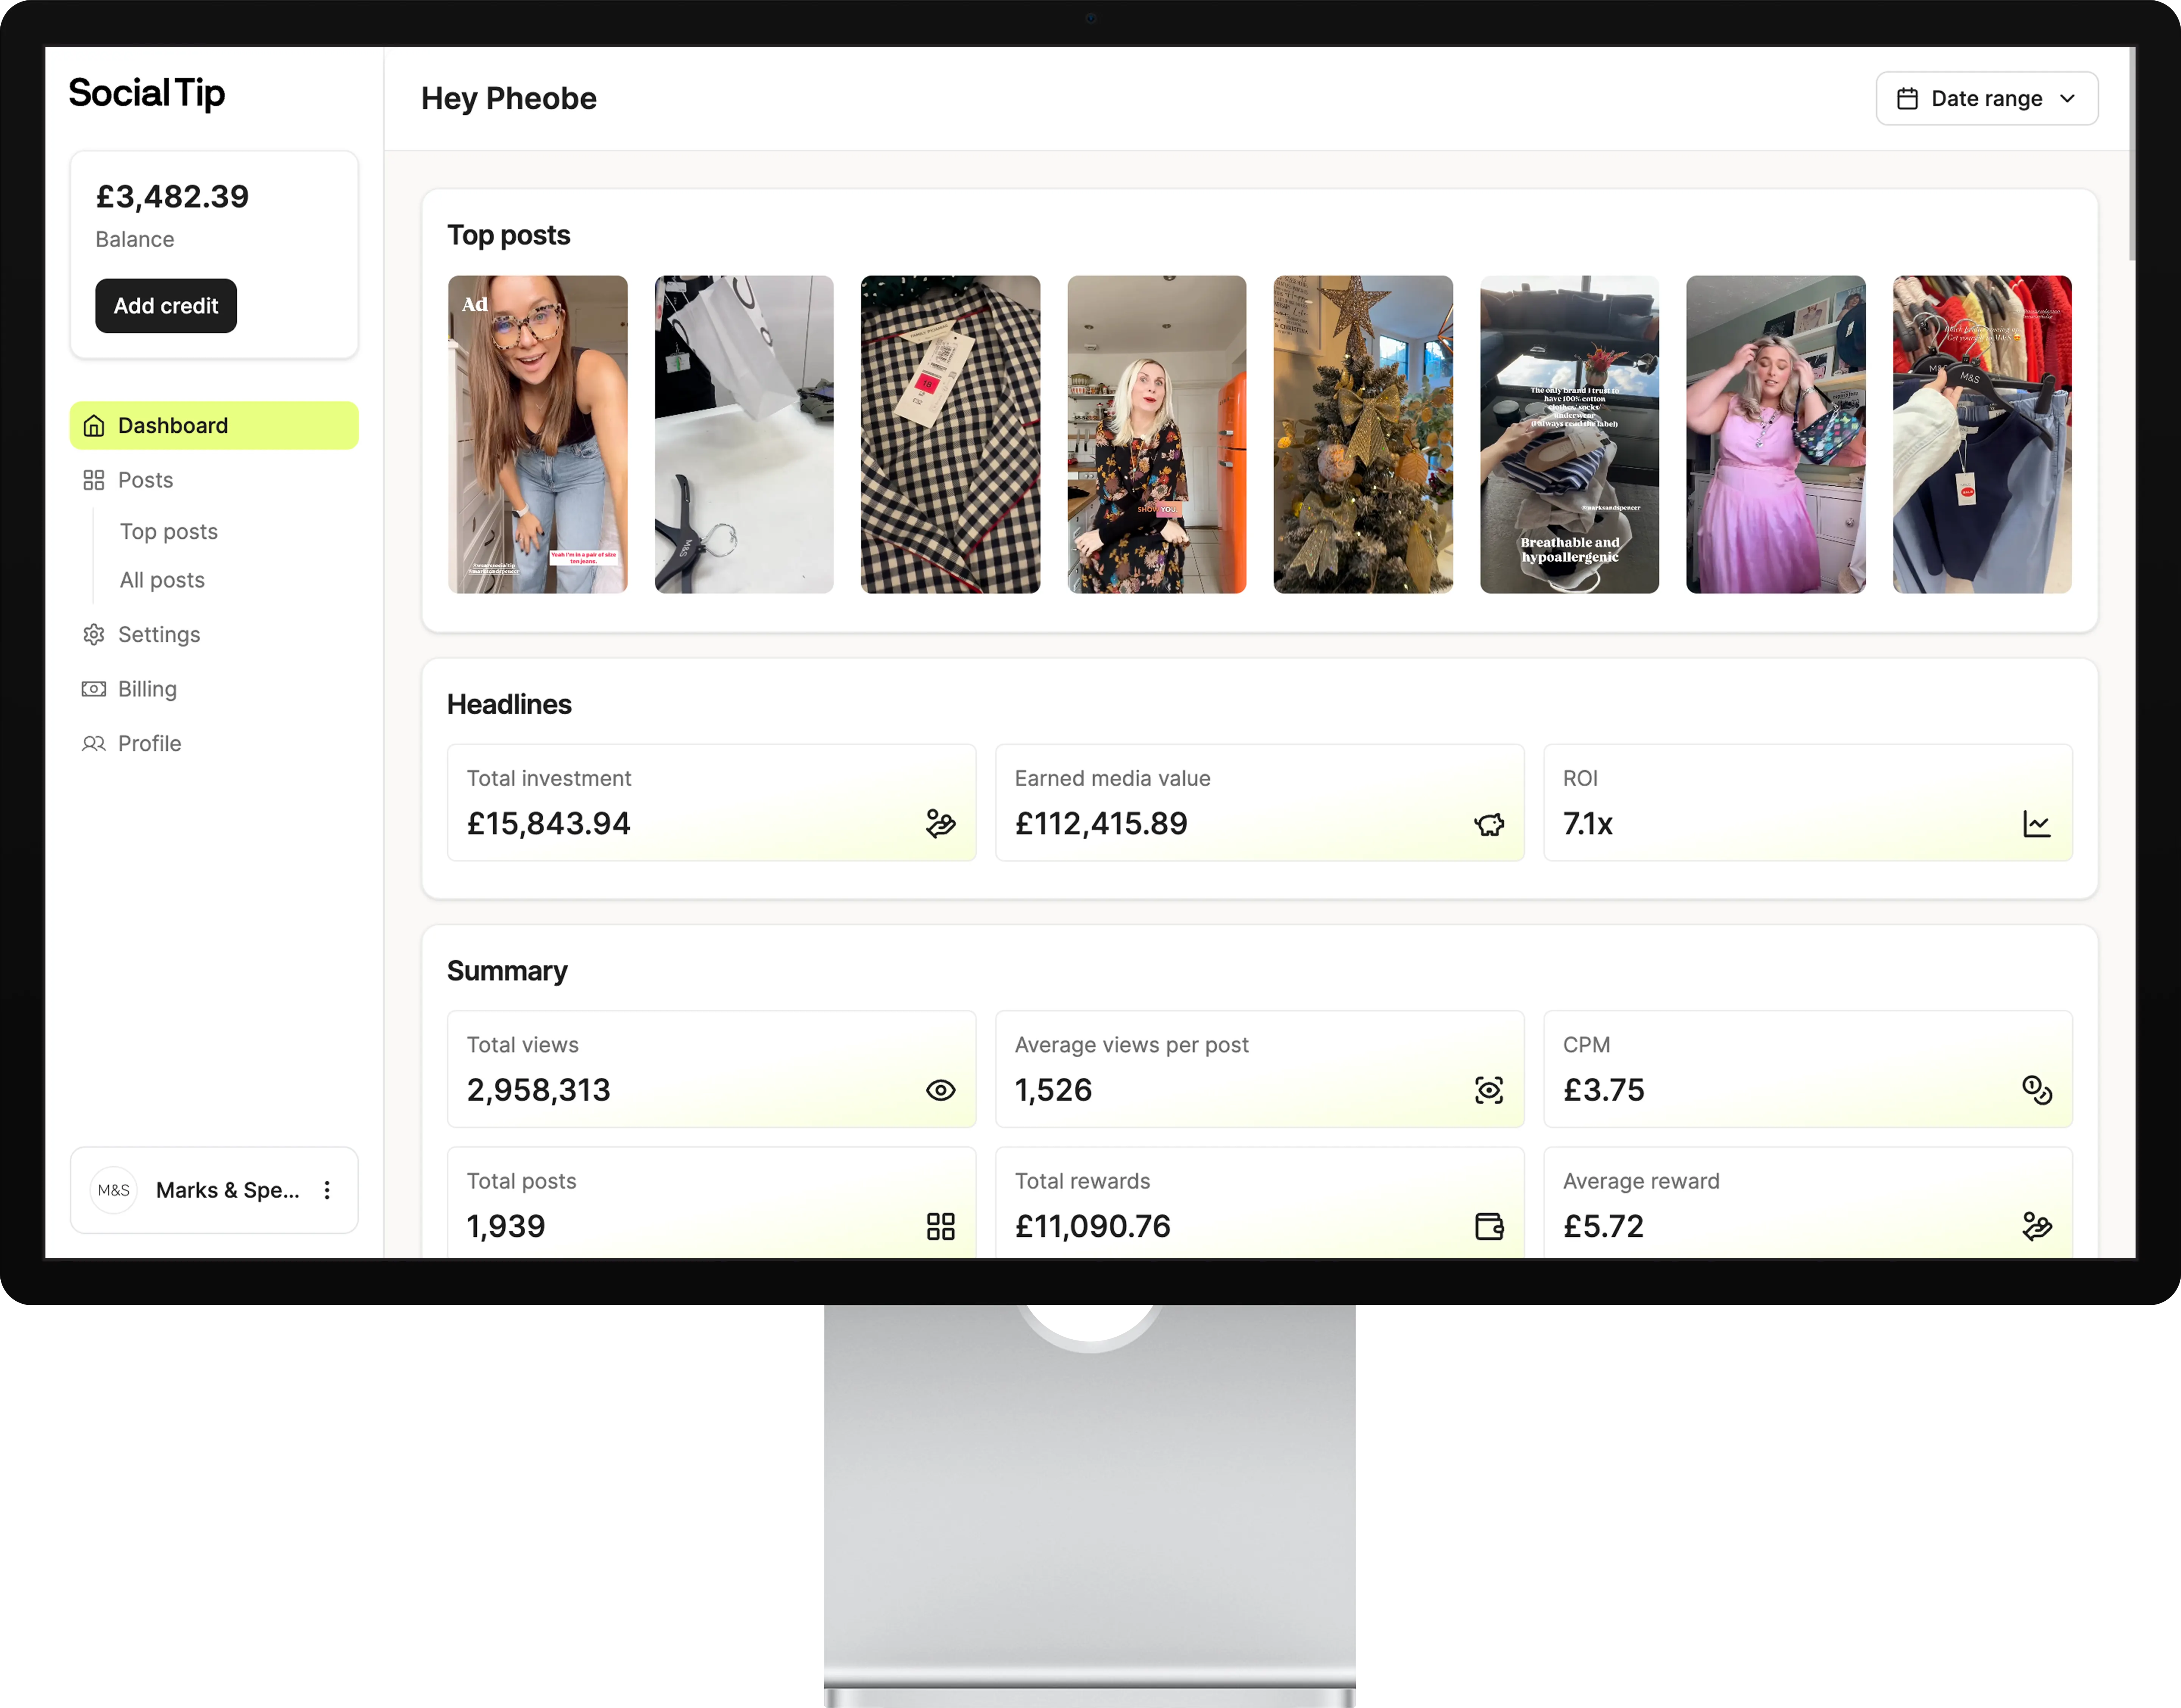Click the scan-eye icon in Average views per post
The image size is (2181, 1708).
(x=1488, y=1090)
